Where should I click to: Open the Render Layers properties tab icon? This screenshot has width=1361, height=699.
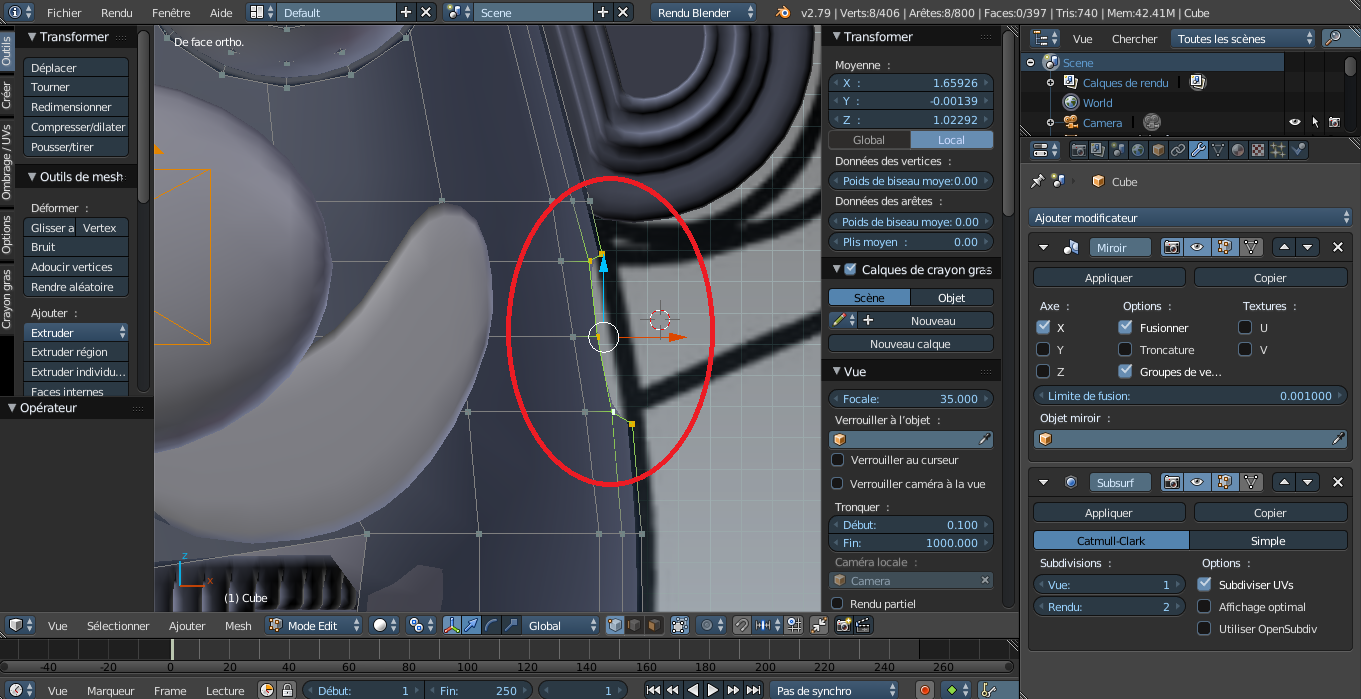pyautogui.click(x=1099, y=150)
